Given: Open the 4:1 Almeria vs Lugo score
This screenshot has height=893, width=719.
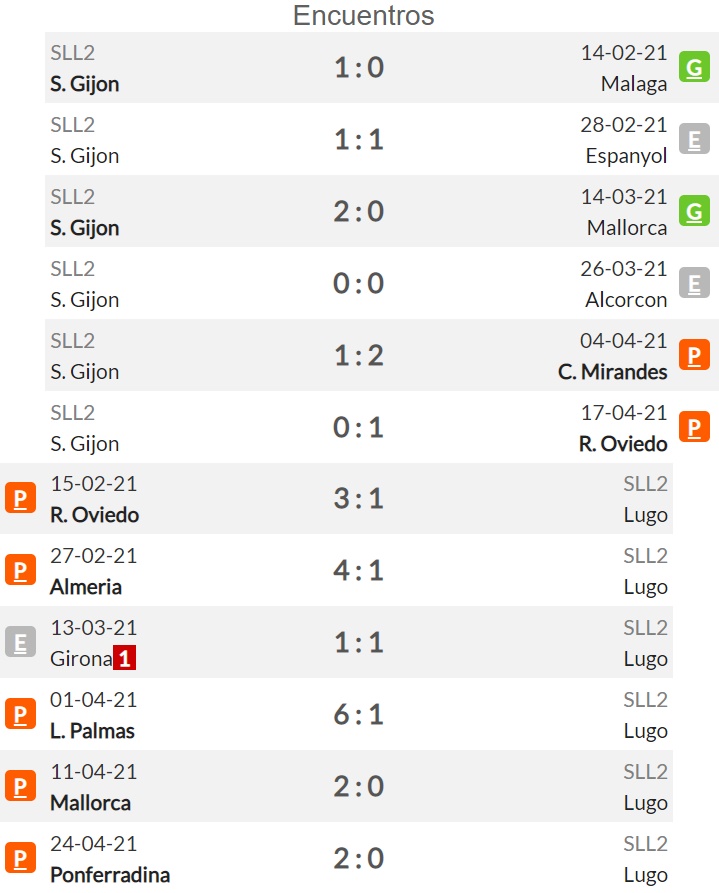Looking at the screenshot, I should point(359,570).
